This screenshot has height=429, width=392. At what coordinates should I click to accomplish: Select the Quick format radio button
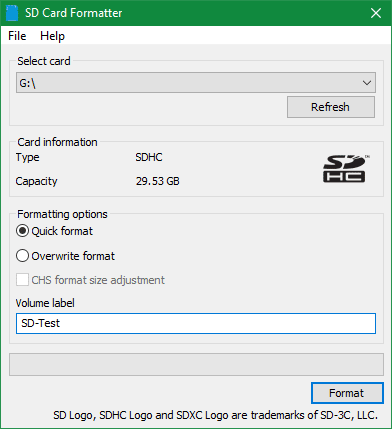(22, 231)
